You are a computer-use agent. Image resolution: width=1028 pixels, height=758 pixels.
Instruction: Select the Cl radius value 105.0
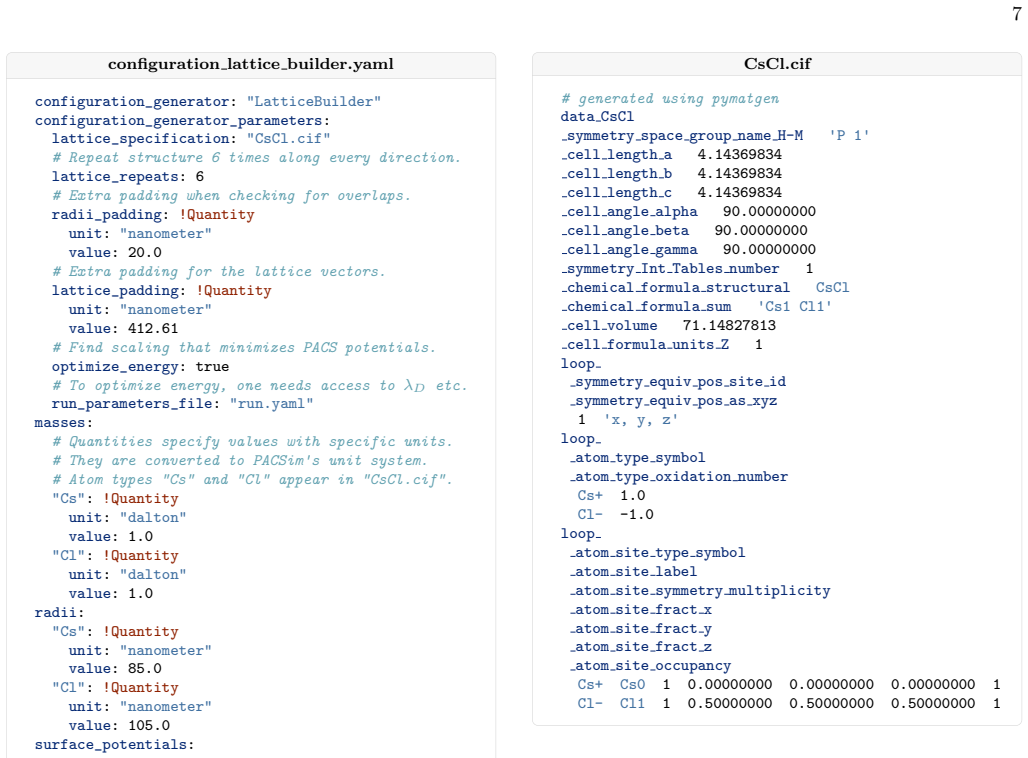point(149,726)
